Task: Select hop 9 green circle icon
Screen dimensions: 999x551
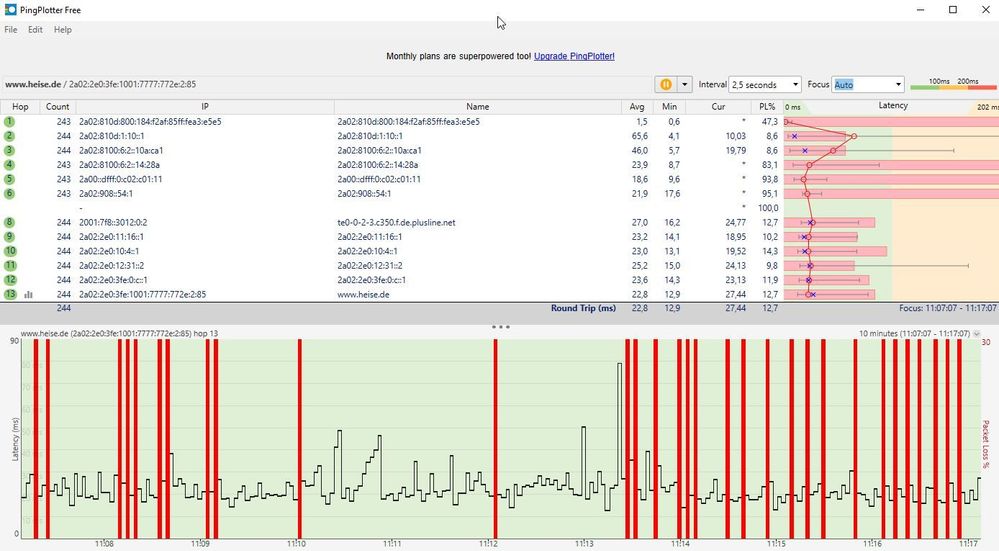Action: point(10,236)
